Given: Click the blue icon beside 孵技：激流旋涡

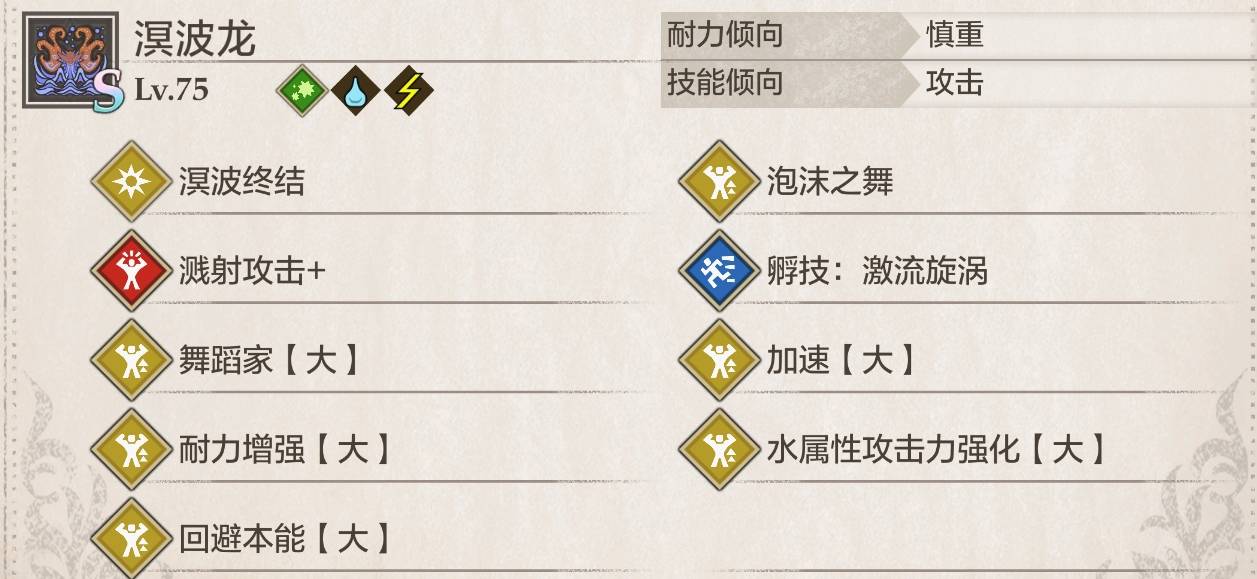Looking at the screenshot, I should point(719,271).
